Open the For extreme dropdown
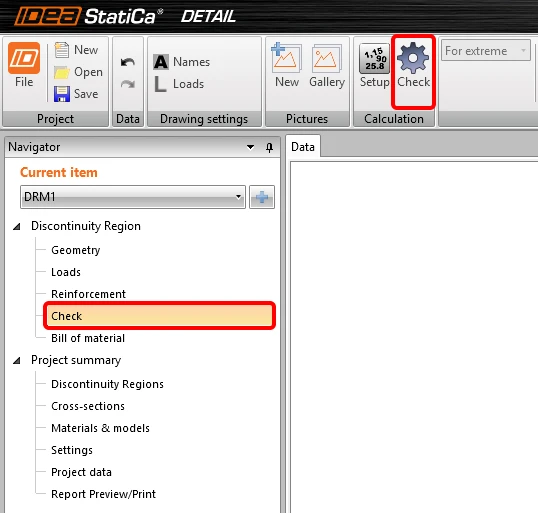538x513 pixels. point(486,51)
